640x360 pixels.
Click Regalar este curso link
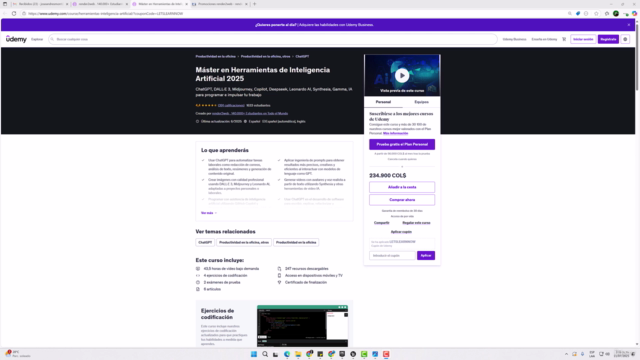click(416, 223)
